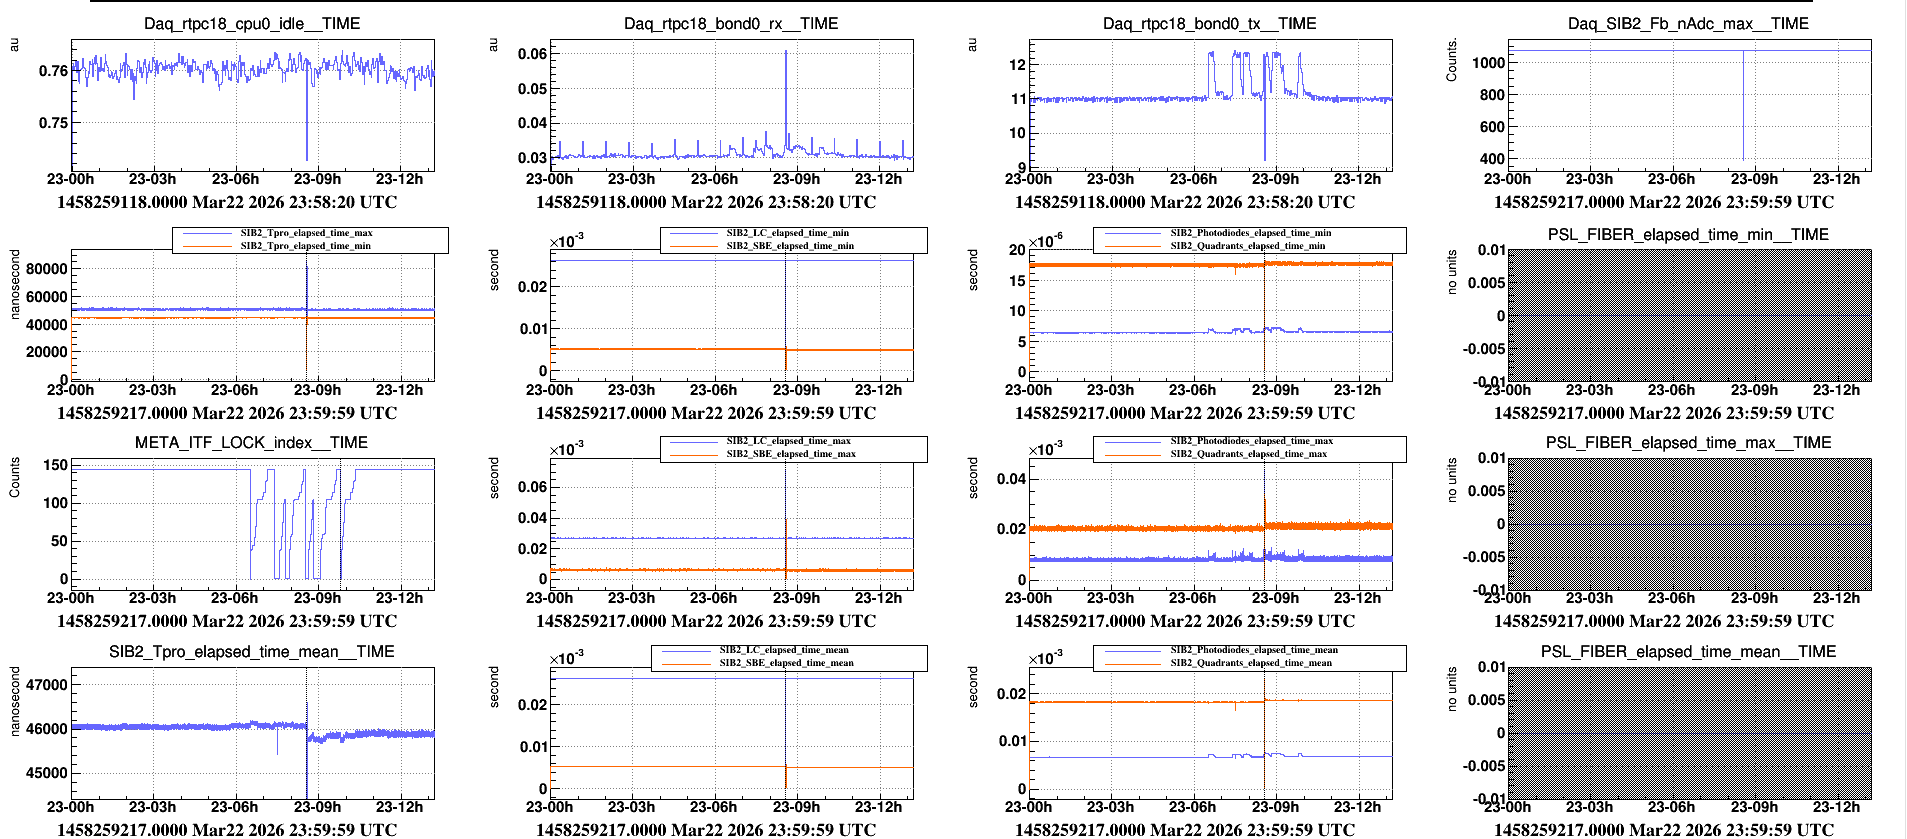The height and width of the screenshot is (839, 1907).
Task: Select the SIB2_Photodiodes_elapsed_time_mean legend entry
Action: 1254,650
